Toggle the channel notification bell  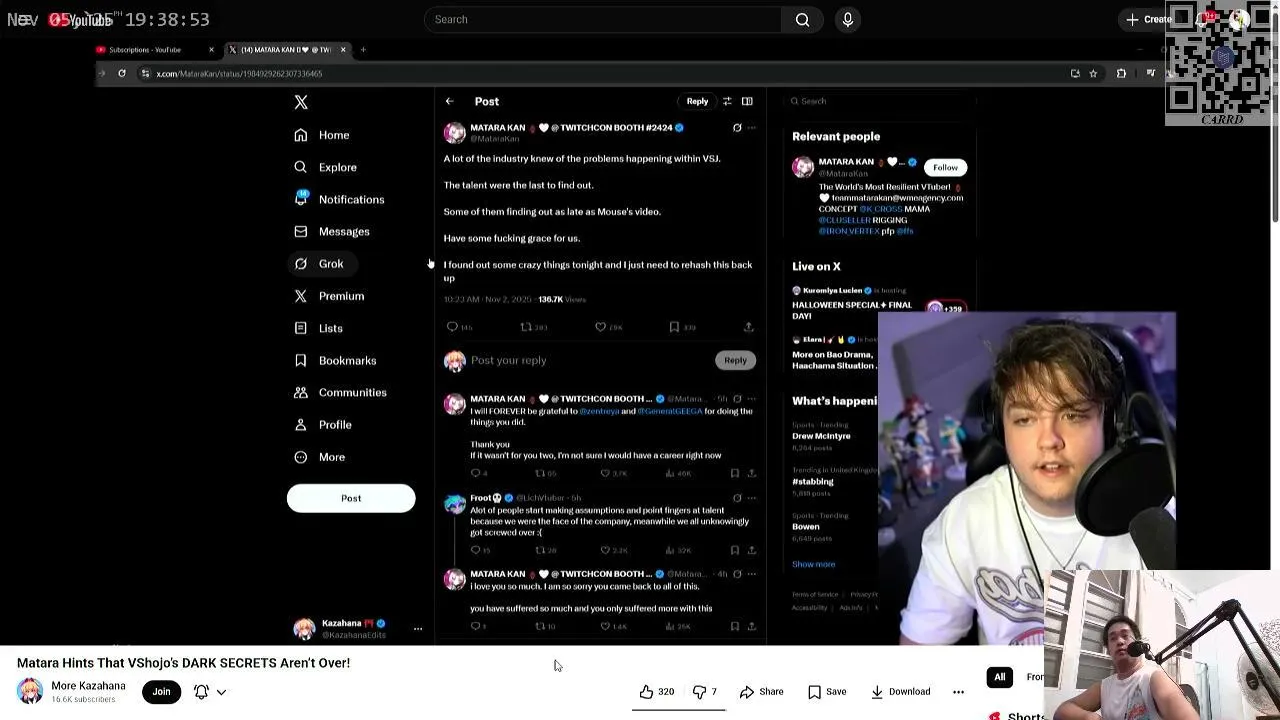[201, 691]
